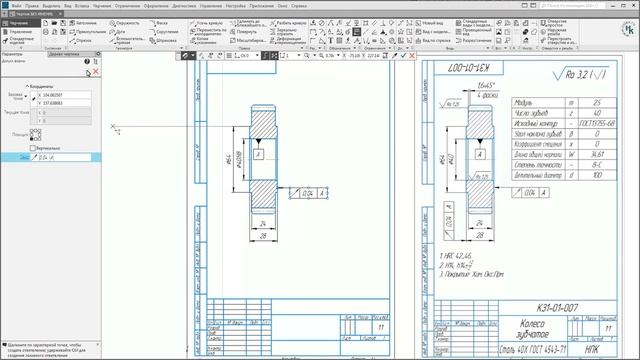Click the Base point X coordinate field
The height and width of the screenshot is (360, 640).
(x=64, y=95)
